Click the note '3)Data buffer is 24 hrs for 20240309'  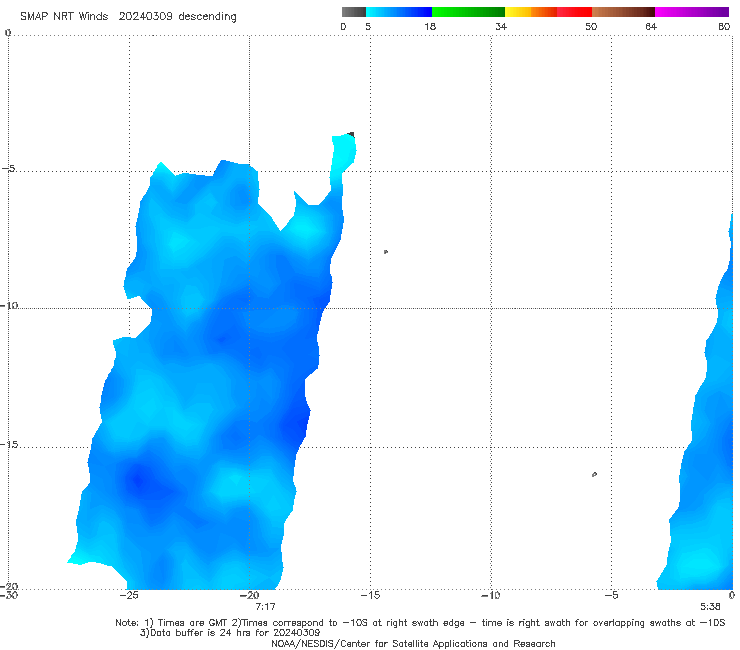pyautogui.click(x=230, y=633)
